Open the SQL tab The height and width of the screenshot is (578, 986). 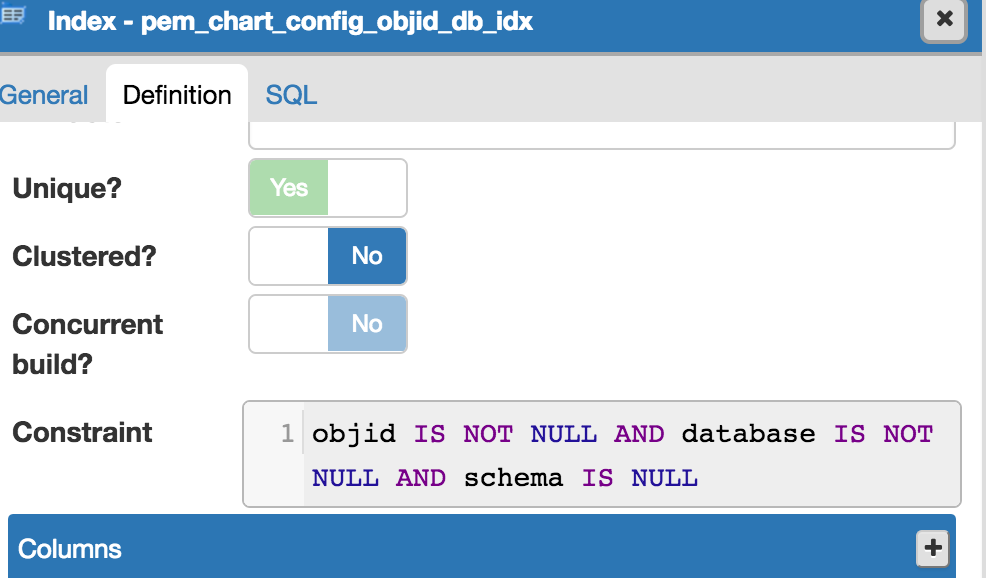[291, 95]
